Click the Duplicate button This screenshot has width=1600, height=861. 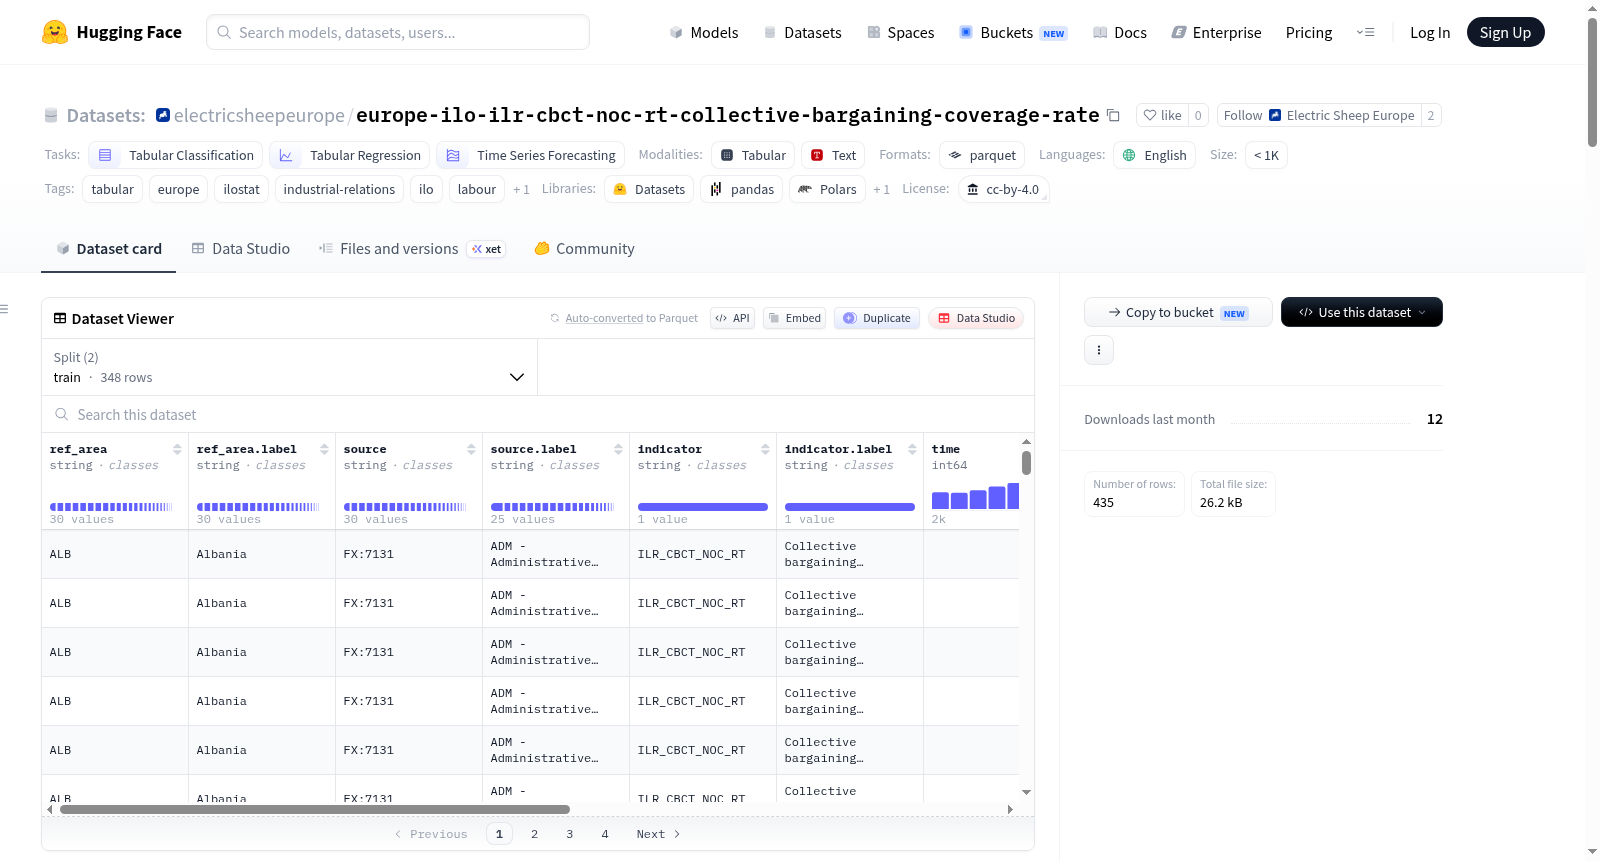click(x=877, y=318)
